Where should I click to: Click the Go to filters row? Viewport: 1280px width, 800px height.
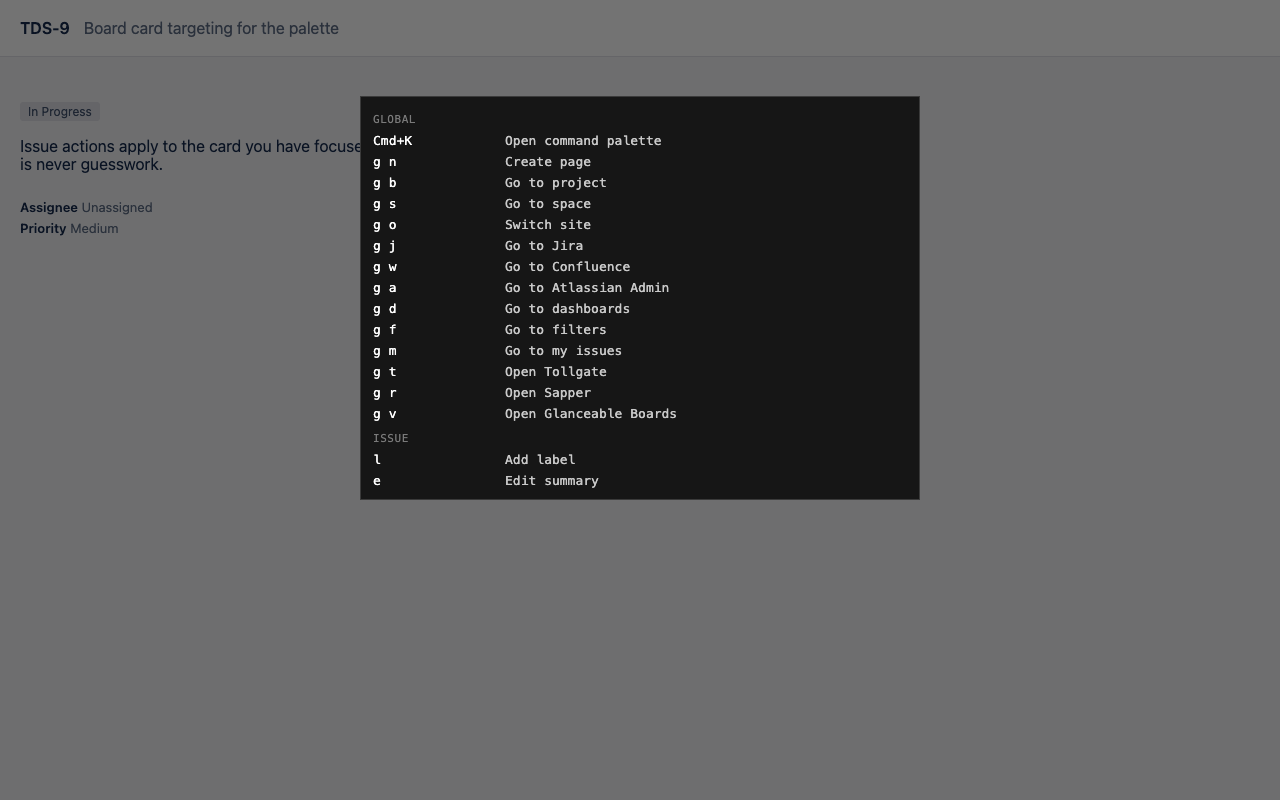click(640, 330)
